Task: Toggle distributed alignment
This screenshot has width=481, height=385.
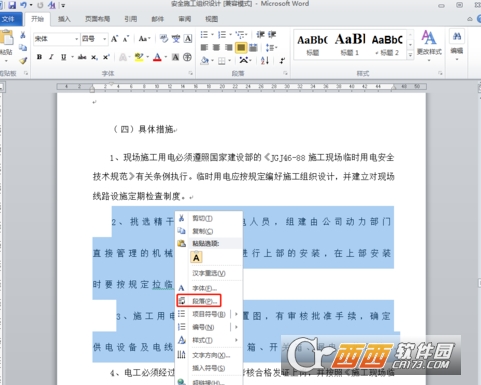Action: (253, 48)
